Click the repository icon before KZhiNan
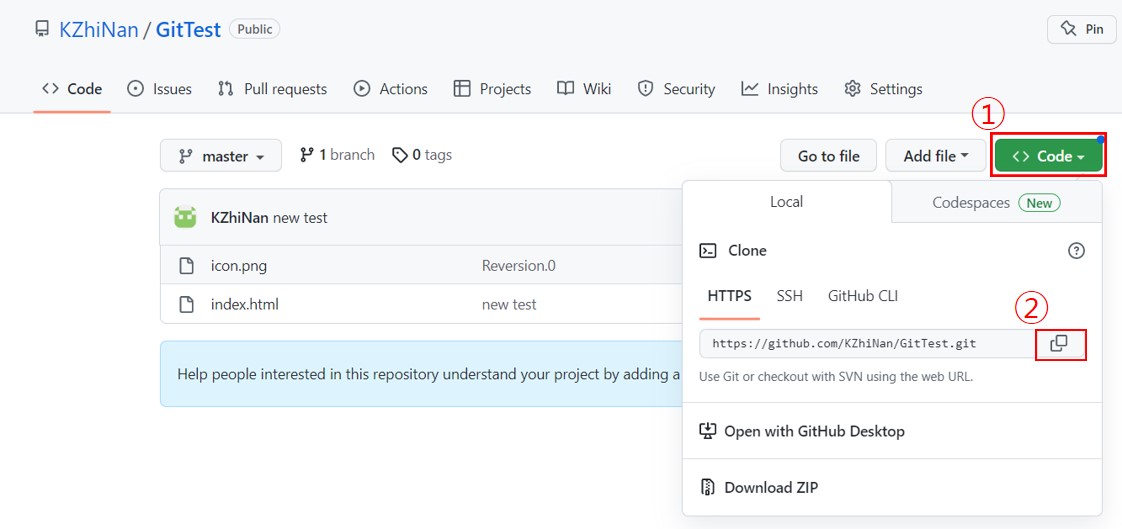The image size is (1122, 529). pos(42,30)
